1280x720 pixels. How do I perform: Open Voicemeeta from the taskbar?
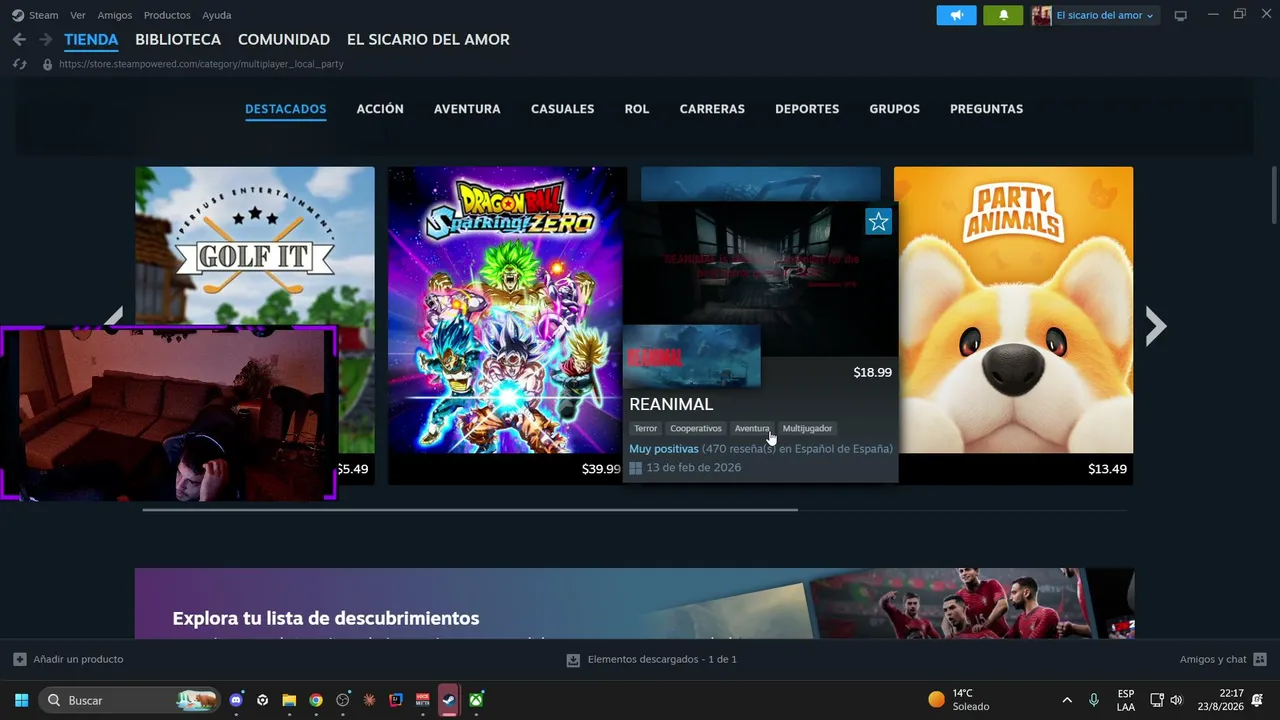423,700
